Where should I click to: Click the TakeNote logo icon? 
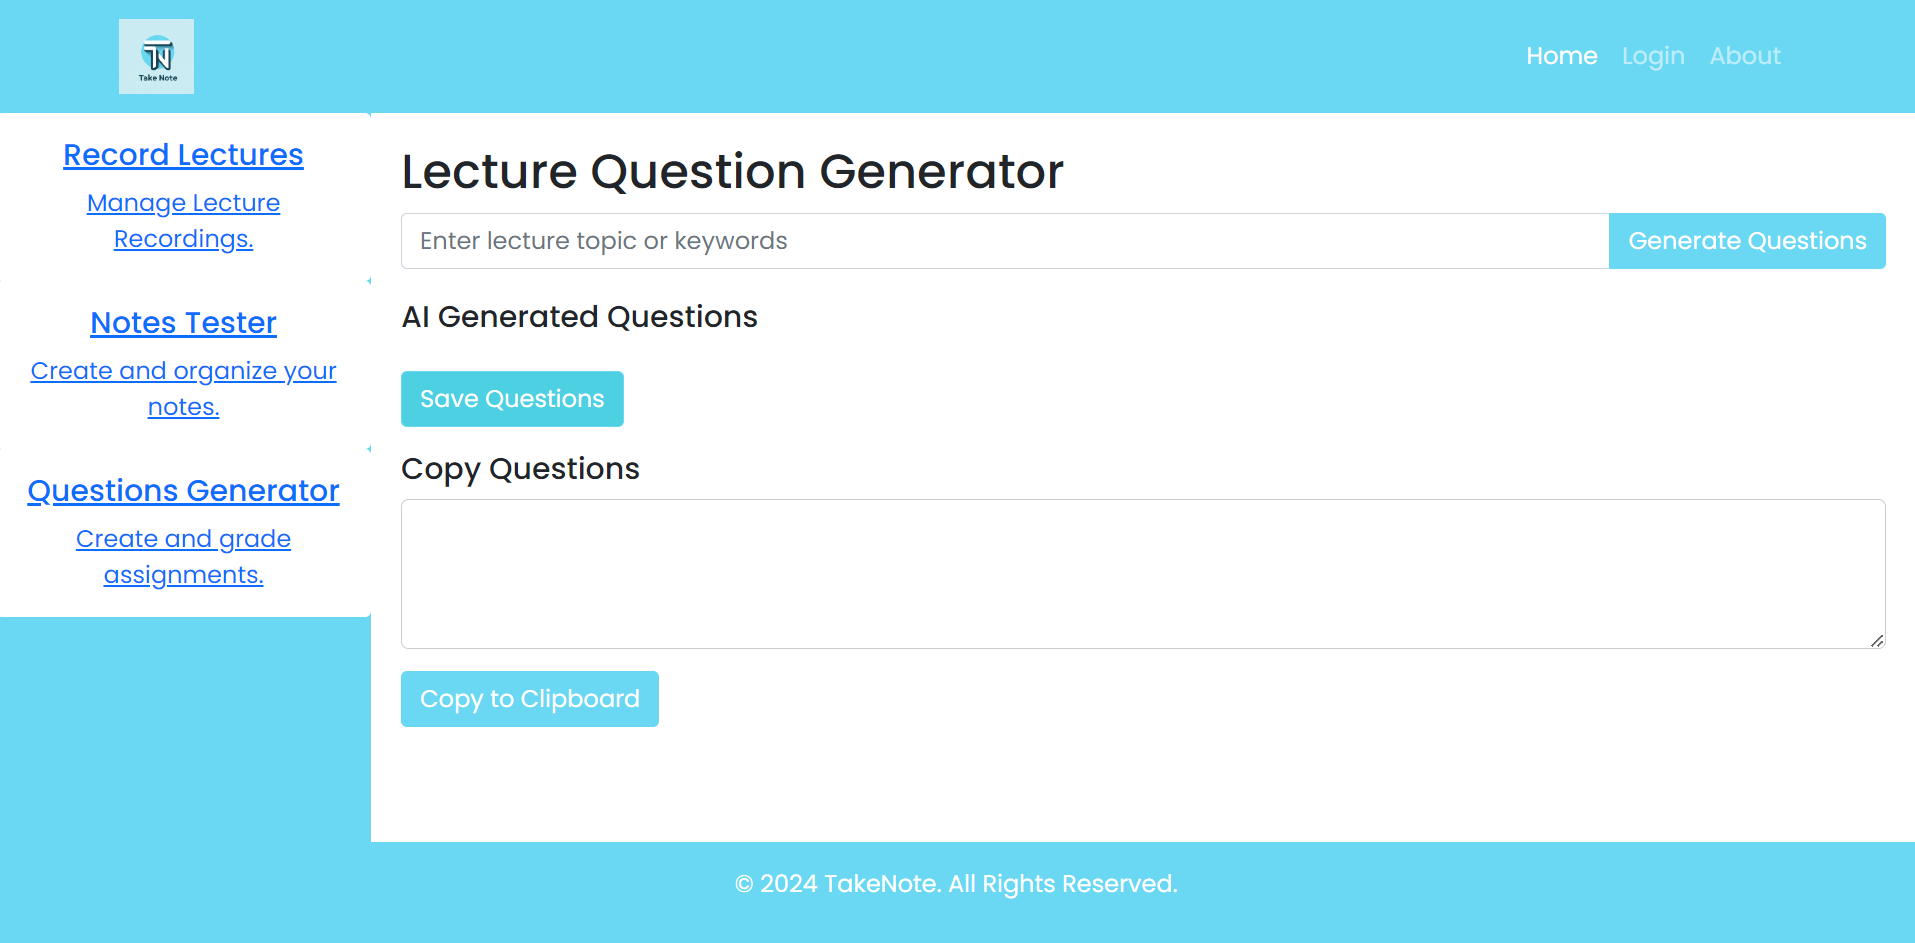click(156, 56)
